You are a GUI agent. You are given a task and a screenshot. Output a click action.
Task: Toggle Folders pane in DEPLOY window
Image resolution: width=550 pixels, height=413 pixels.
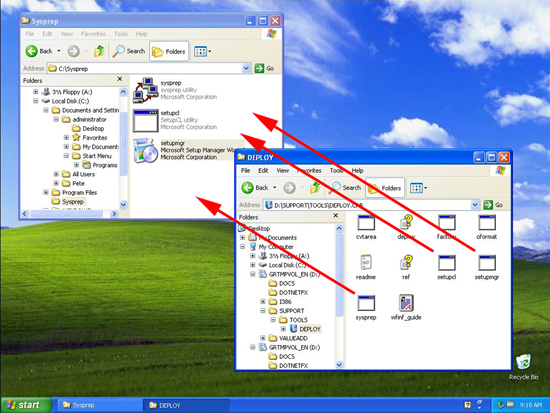pyautogui.click(x=385, y=188)
